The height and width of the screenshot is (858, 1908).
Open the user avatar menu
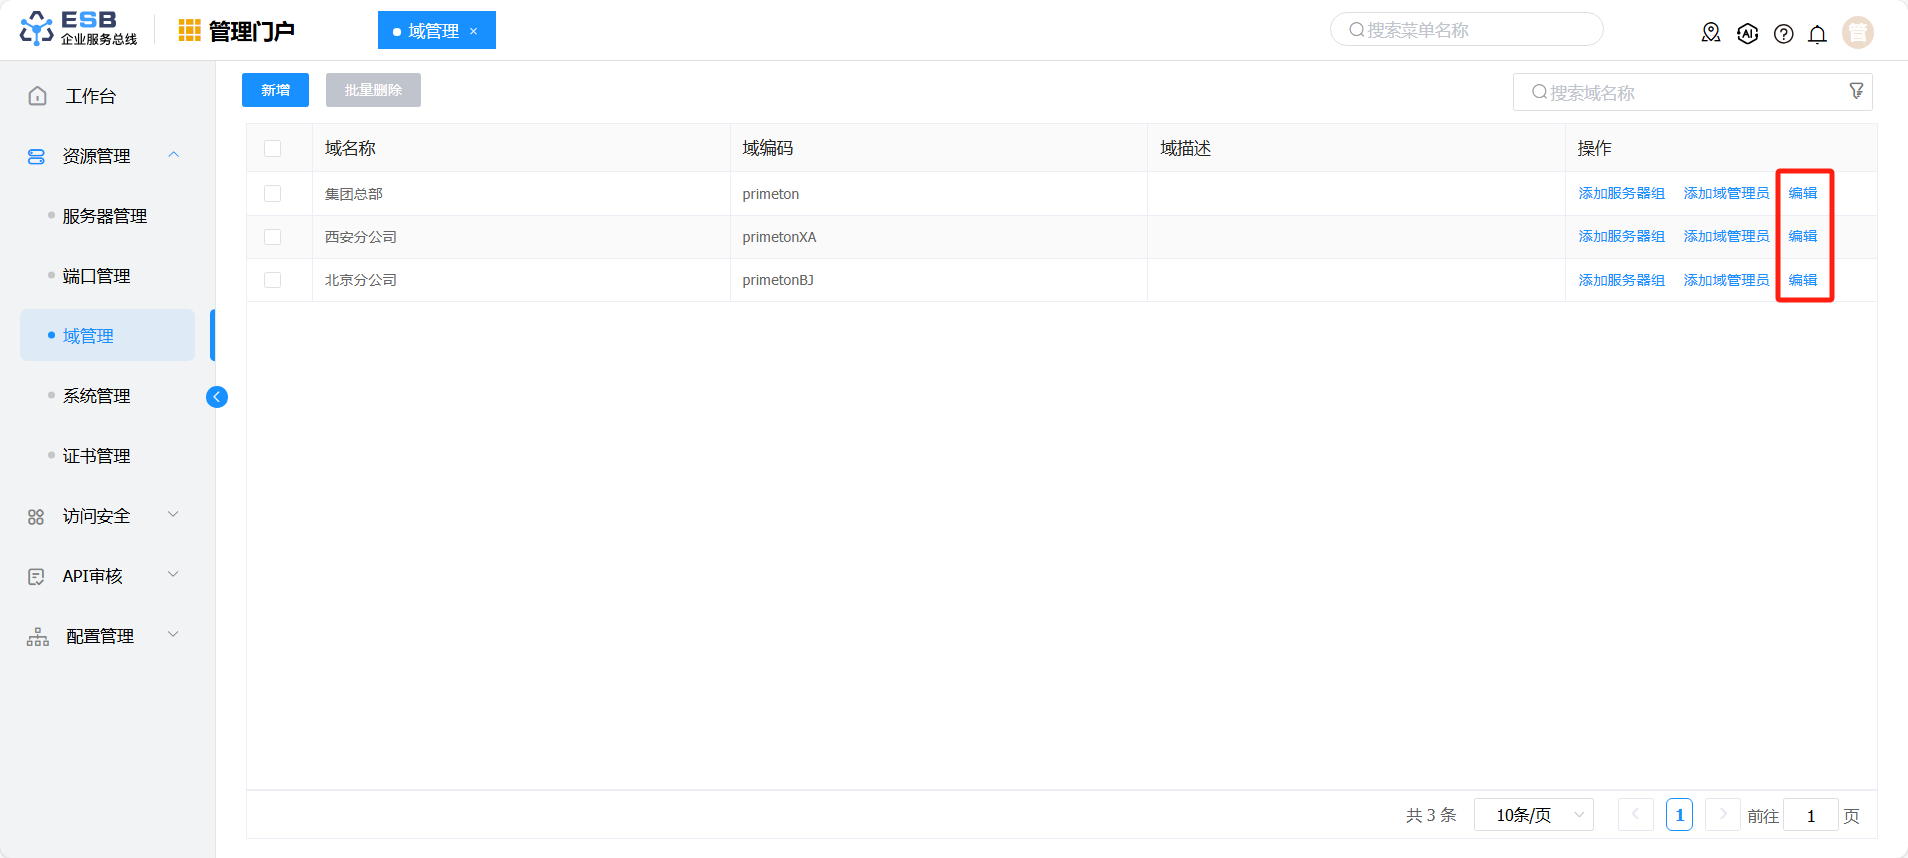coord(1858,32)
